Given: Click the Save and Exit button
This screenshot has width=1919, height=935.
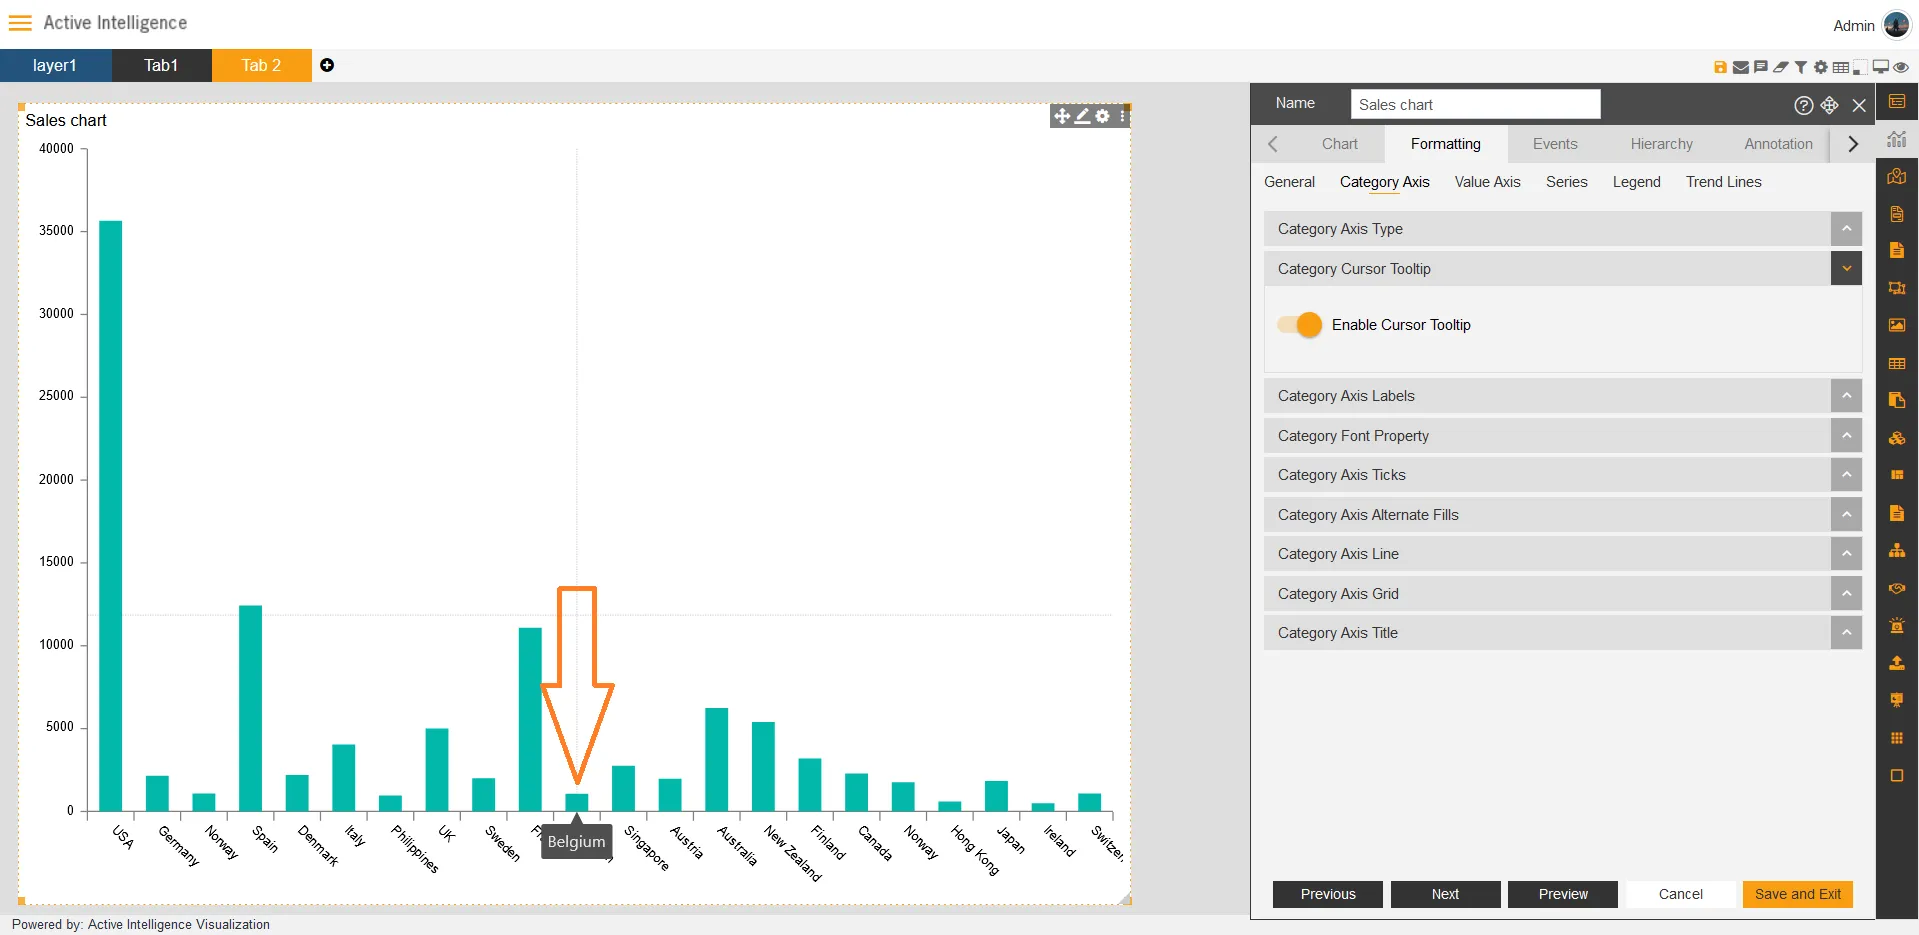Looking at the screenshot, I should (1797, 894).
